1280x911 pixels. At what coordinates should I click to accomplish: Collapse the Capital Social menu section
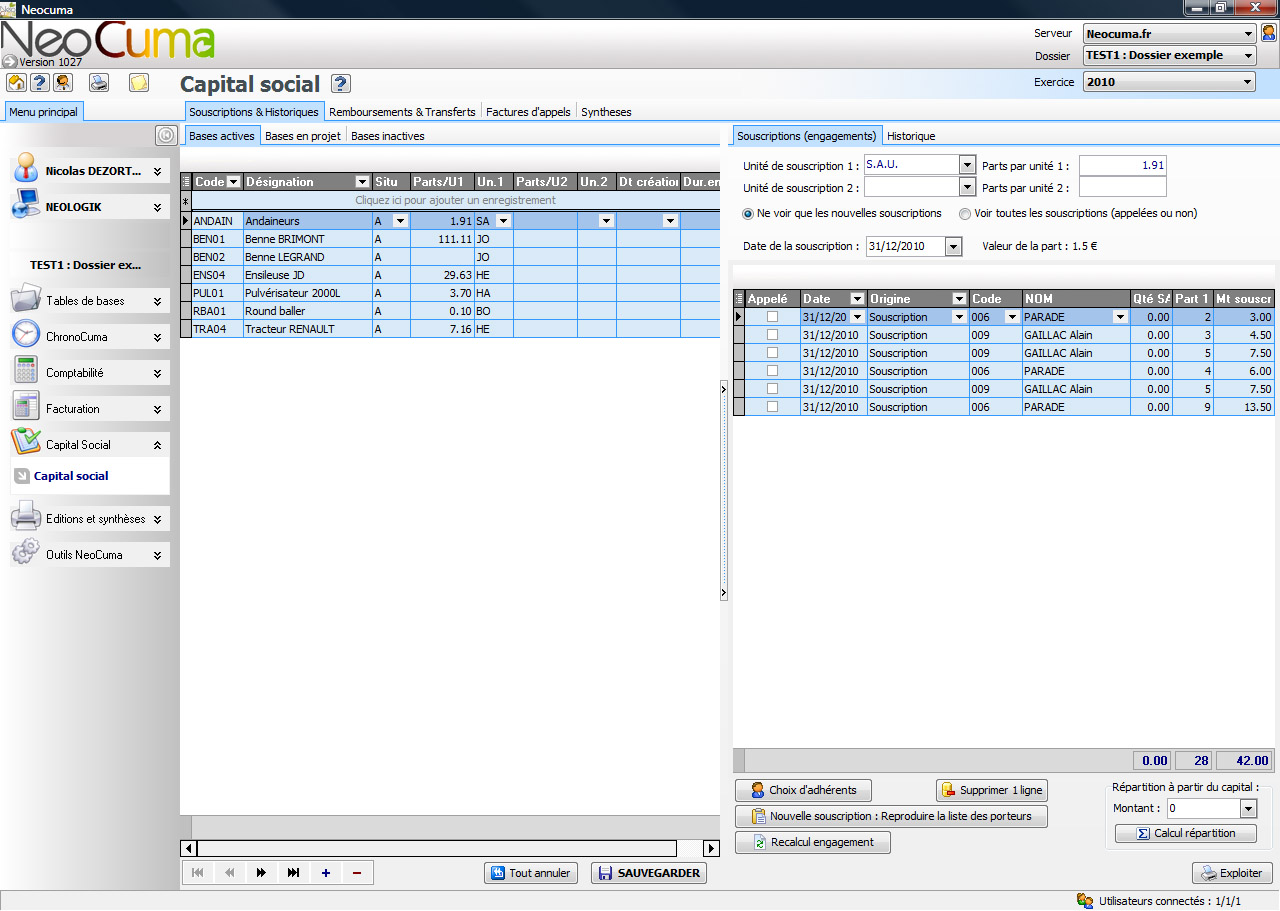(157, 444)
